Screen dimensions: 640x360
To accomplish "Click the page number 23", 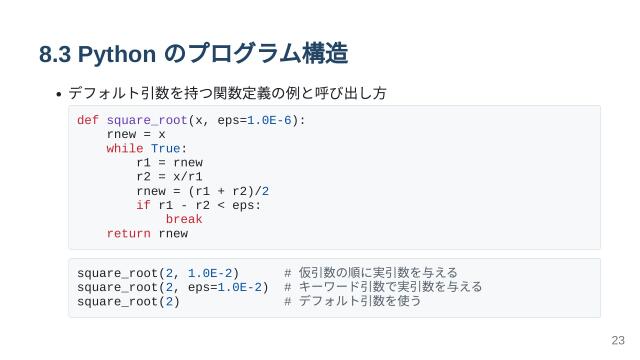I will [x=618, y=340].
